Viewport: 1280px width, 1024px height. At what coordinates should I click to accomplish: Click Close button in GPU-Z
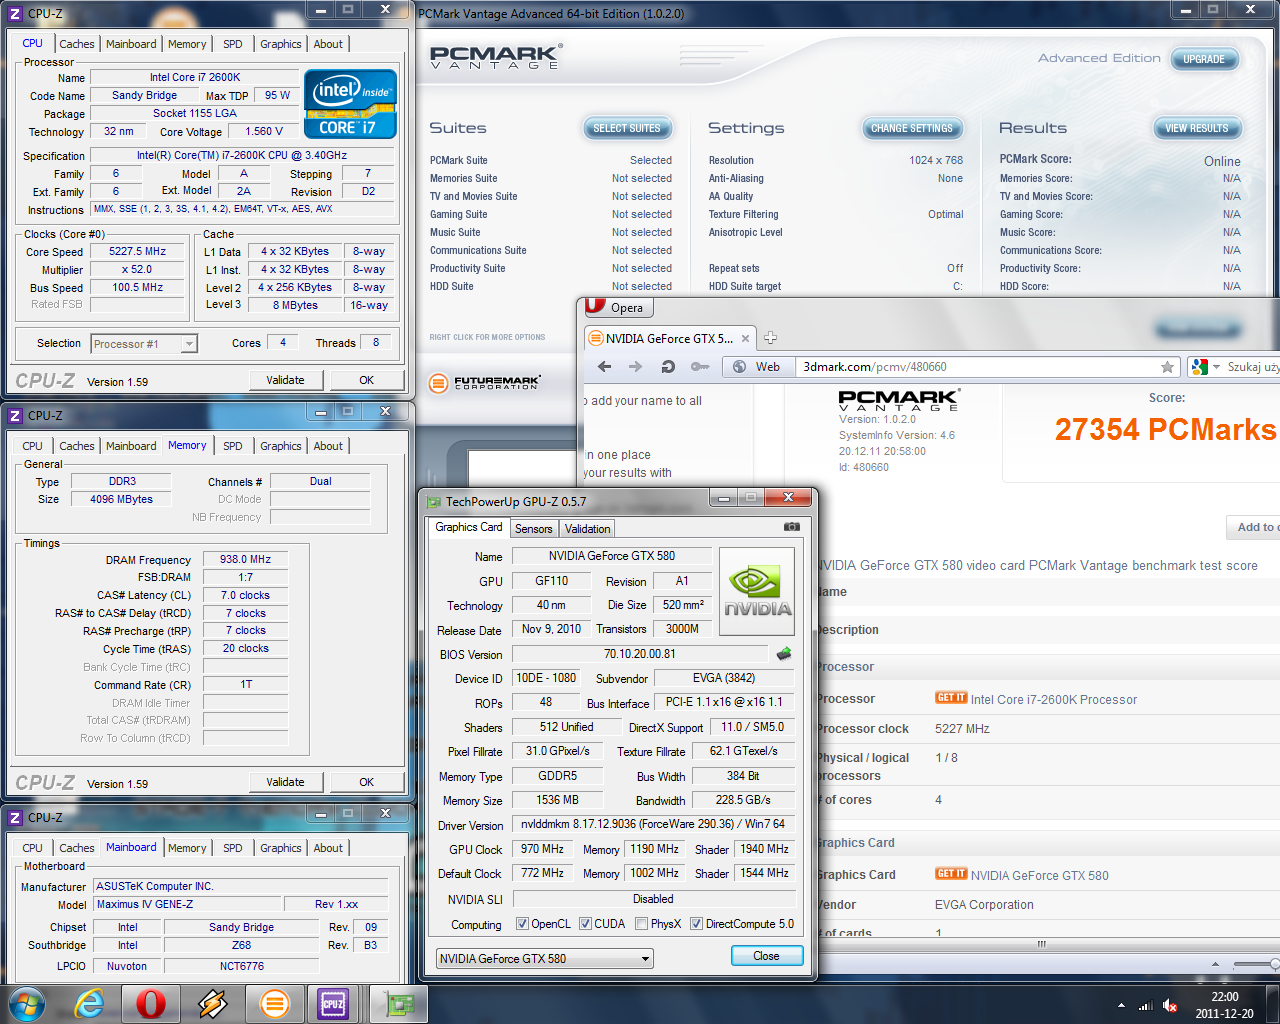(767, 956)
